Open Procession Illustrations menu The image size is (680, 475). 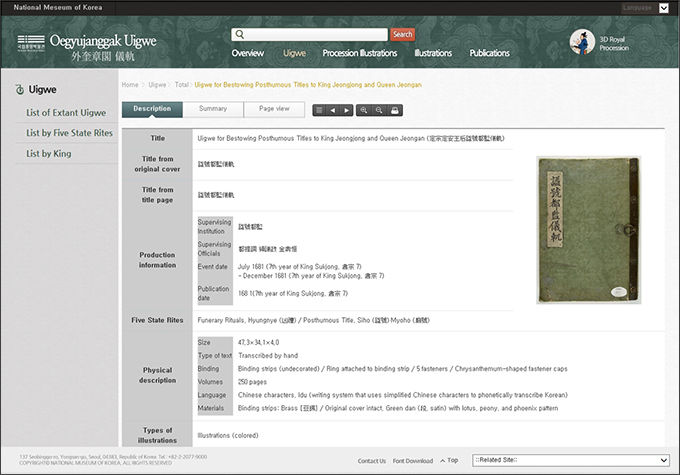point(360,53)
